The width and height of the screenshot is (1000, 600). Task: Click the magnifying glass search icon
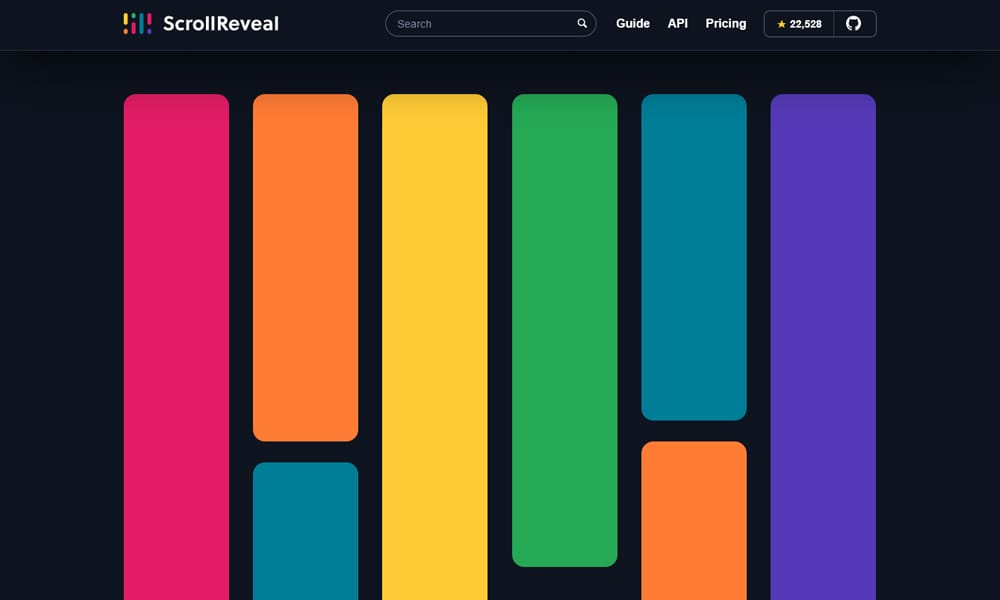581,23
